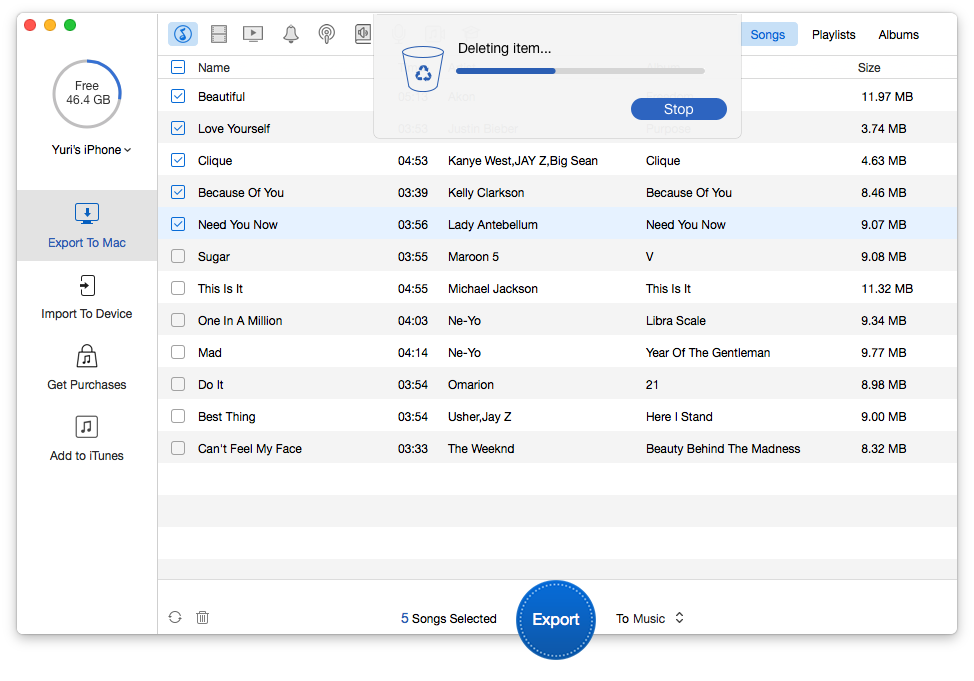Screen dimensions: 974x681
Task: Toggle the select-all checkbox in the header
Action: [178, 67]
